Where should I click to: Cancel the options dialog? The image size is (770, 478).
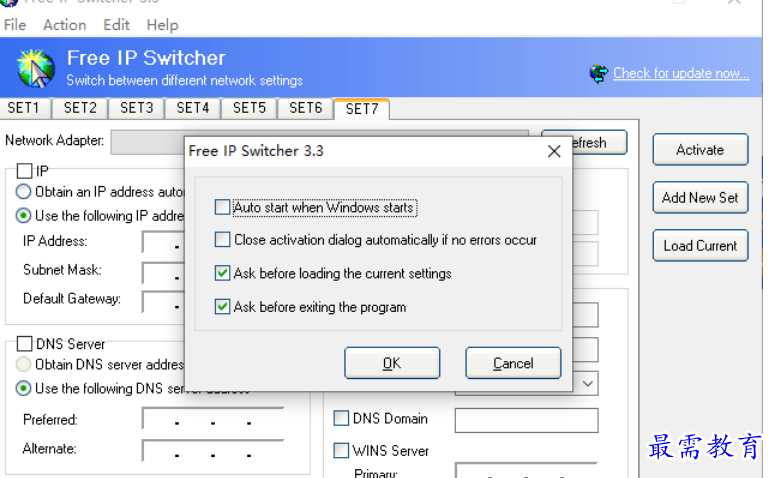pyautogui.click(x=513, y=363)
